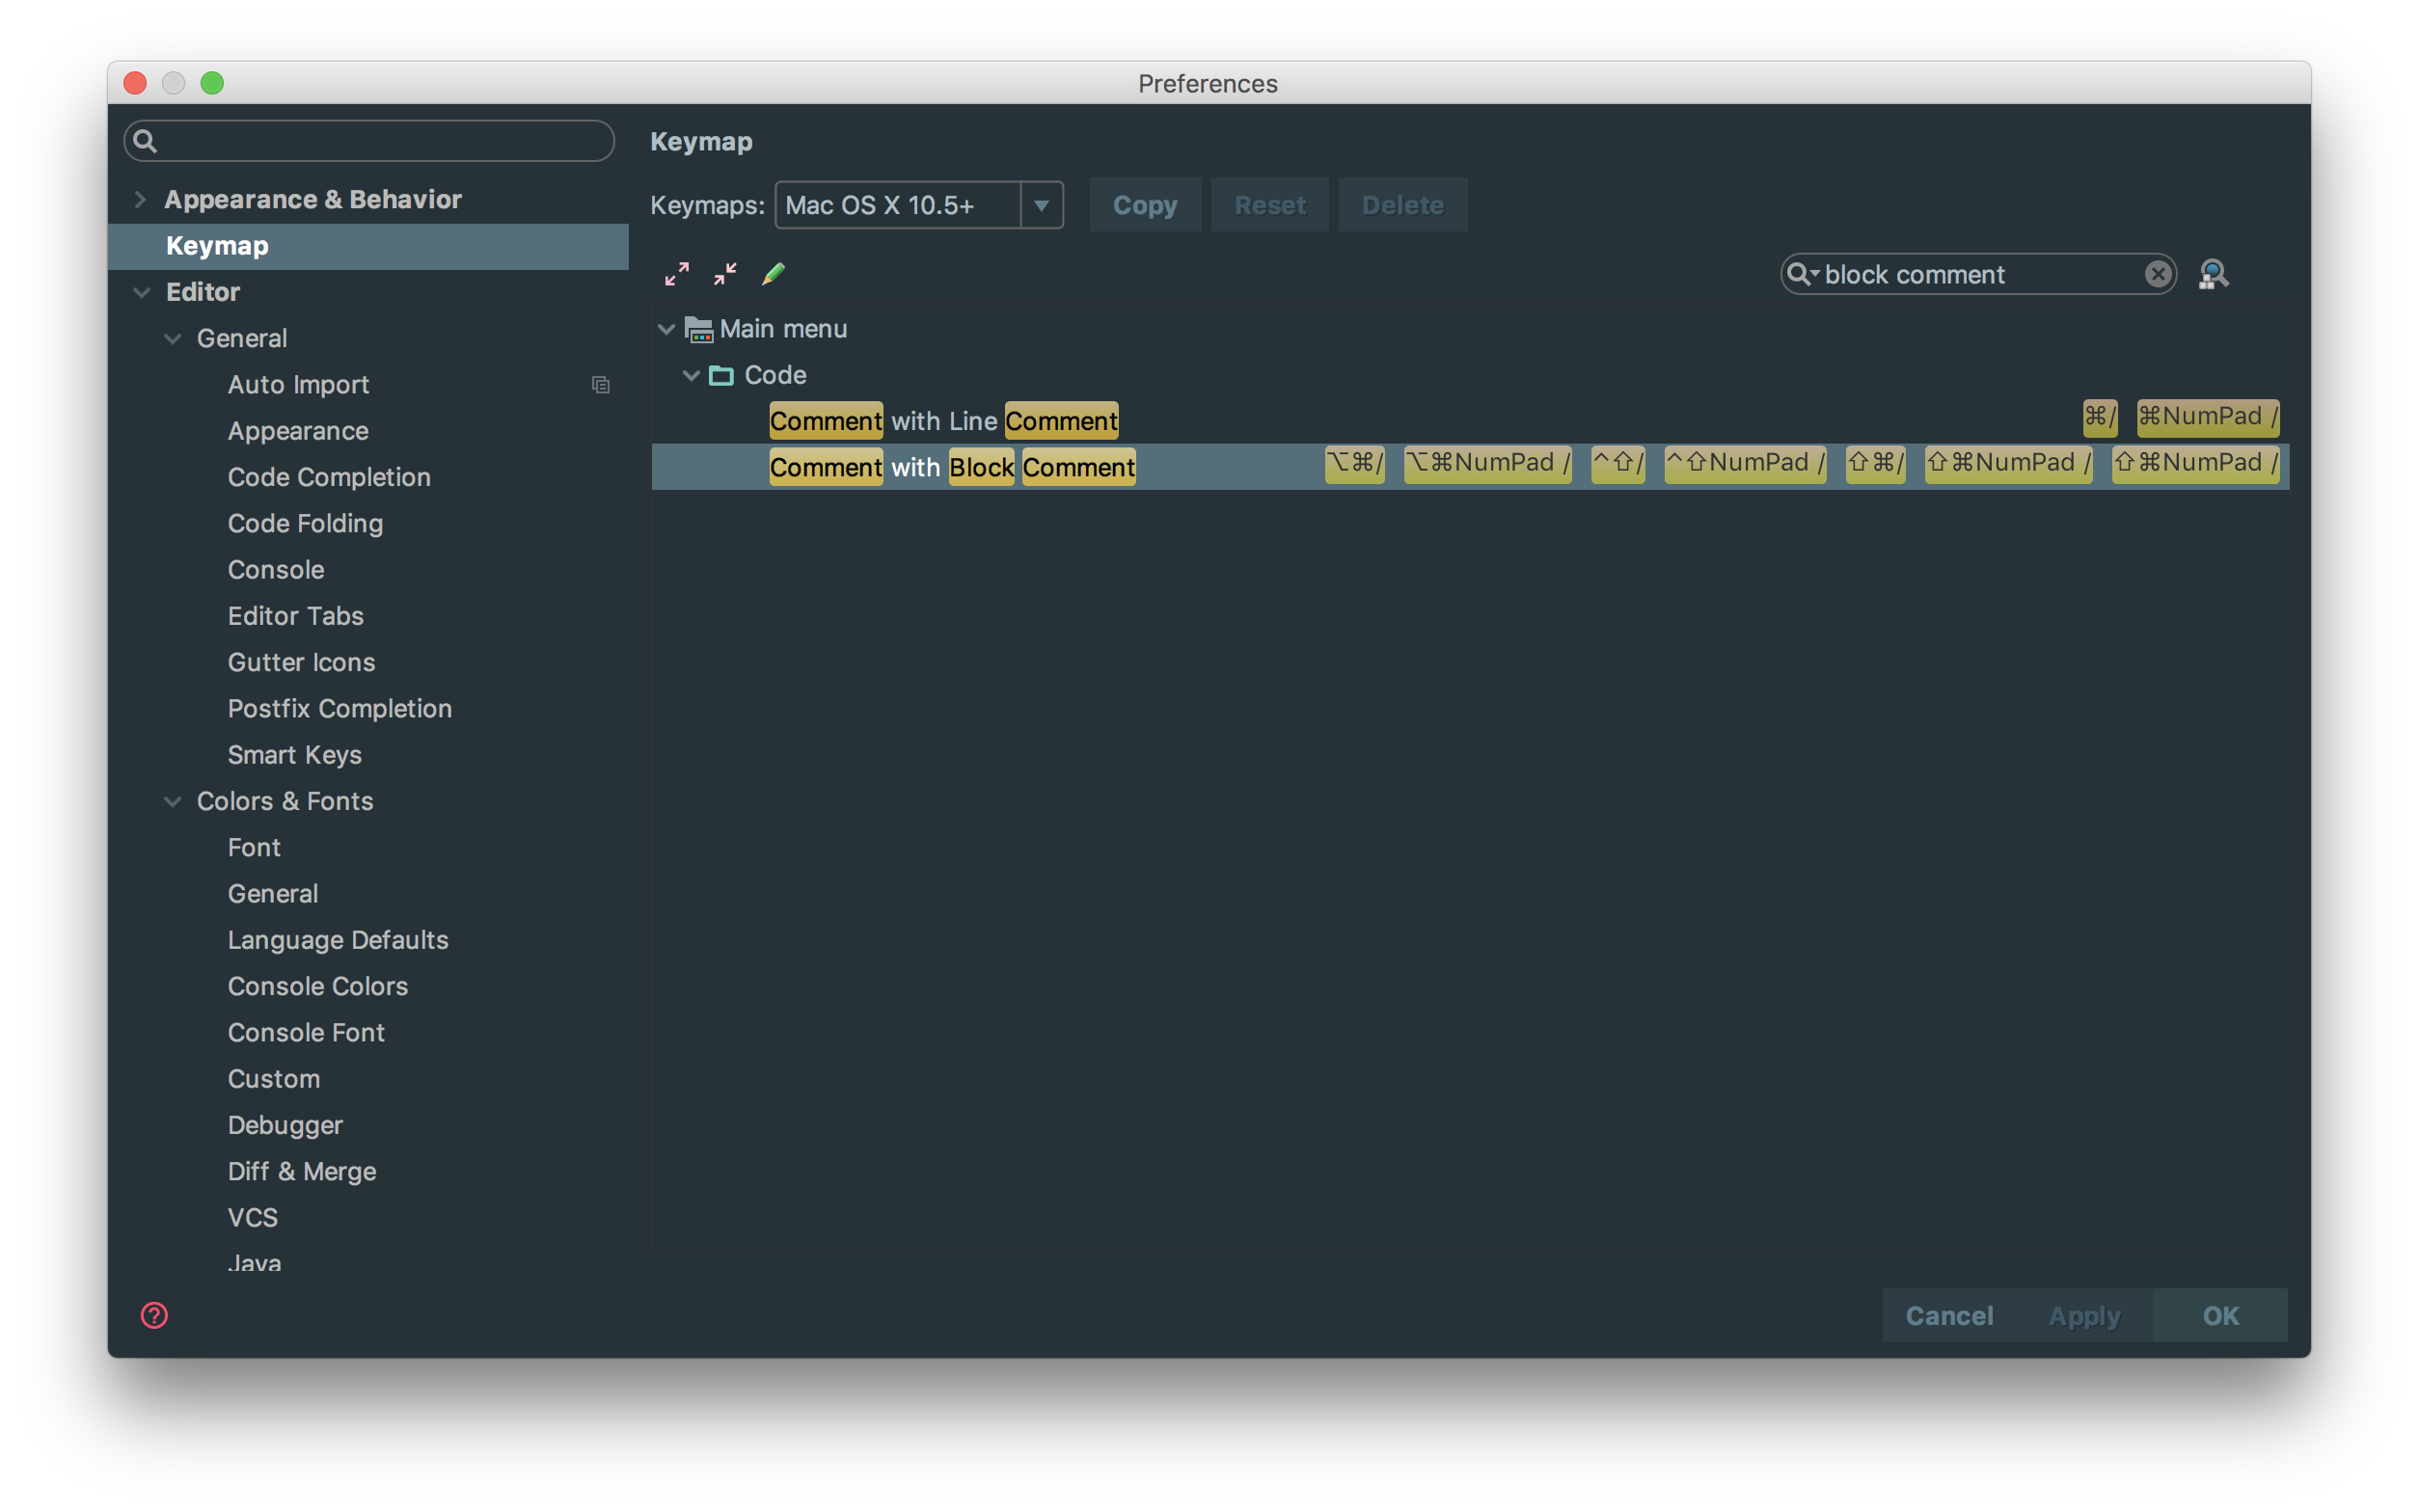The height and width of the screenshot is (1512, 2419).
Task: Focus the block comment keymap search field
Action: (x=1978, y=274)
